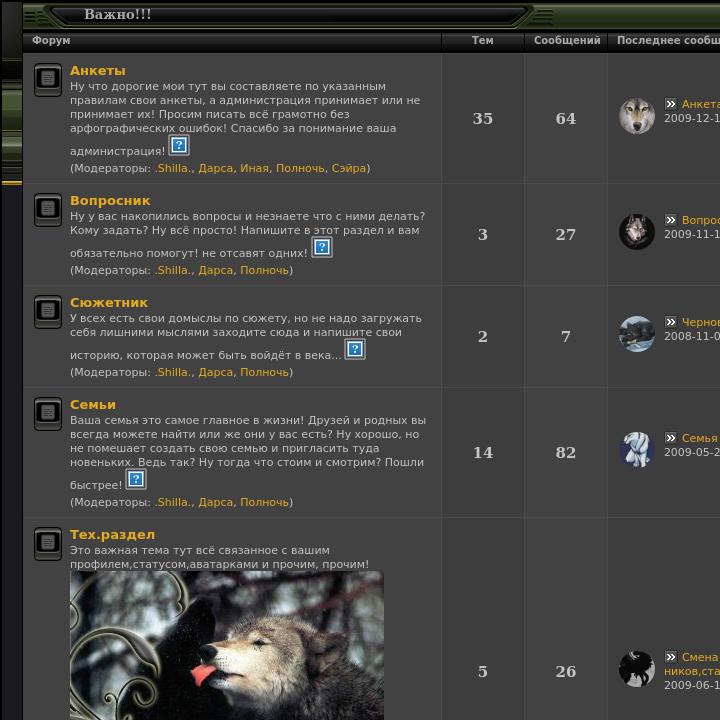Screen dimensions: 720x720
Task: Click the blue question-mark icon in Семьи description
Action: [136, 479]
